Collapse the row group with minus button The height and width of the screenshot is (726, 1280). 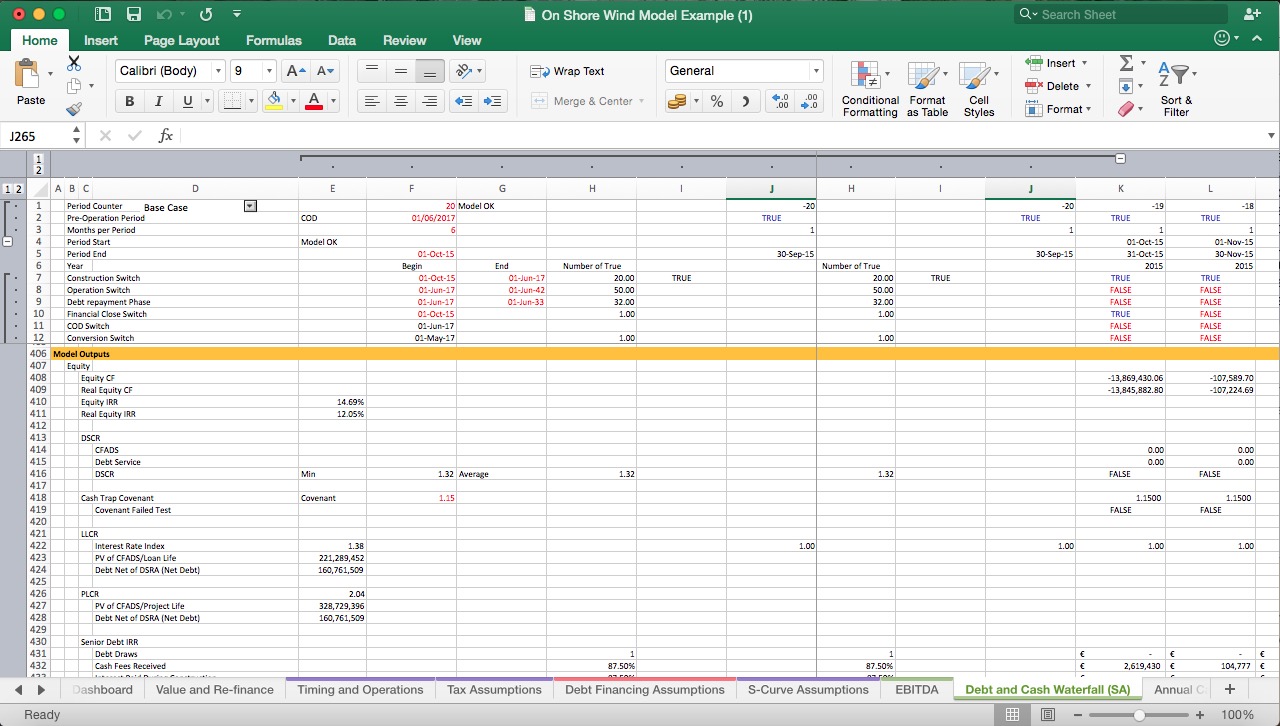[8, 242]
